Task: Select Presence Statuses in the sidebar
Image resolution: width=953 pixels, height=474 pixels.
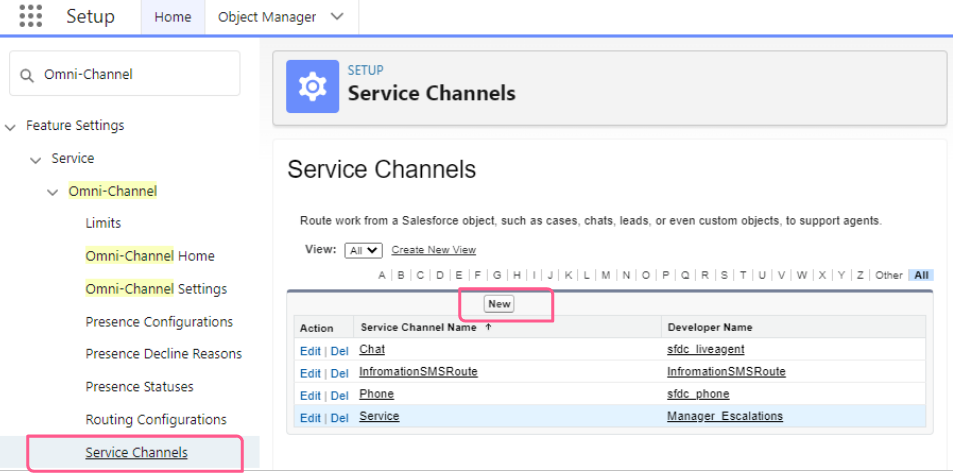Action: [139, 387]
